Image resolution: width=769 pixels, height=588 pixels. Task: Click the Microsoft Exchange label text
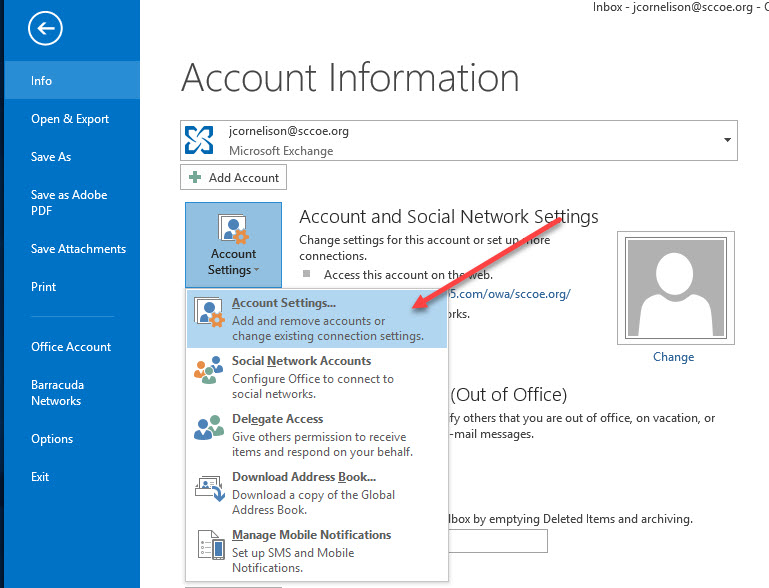(x=281, y=151)
